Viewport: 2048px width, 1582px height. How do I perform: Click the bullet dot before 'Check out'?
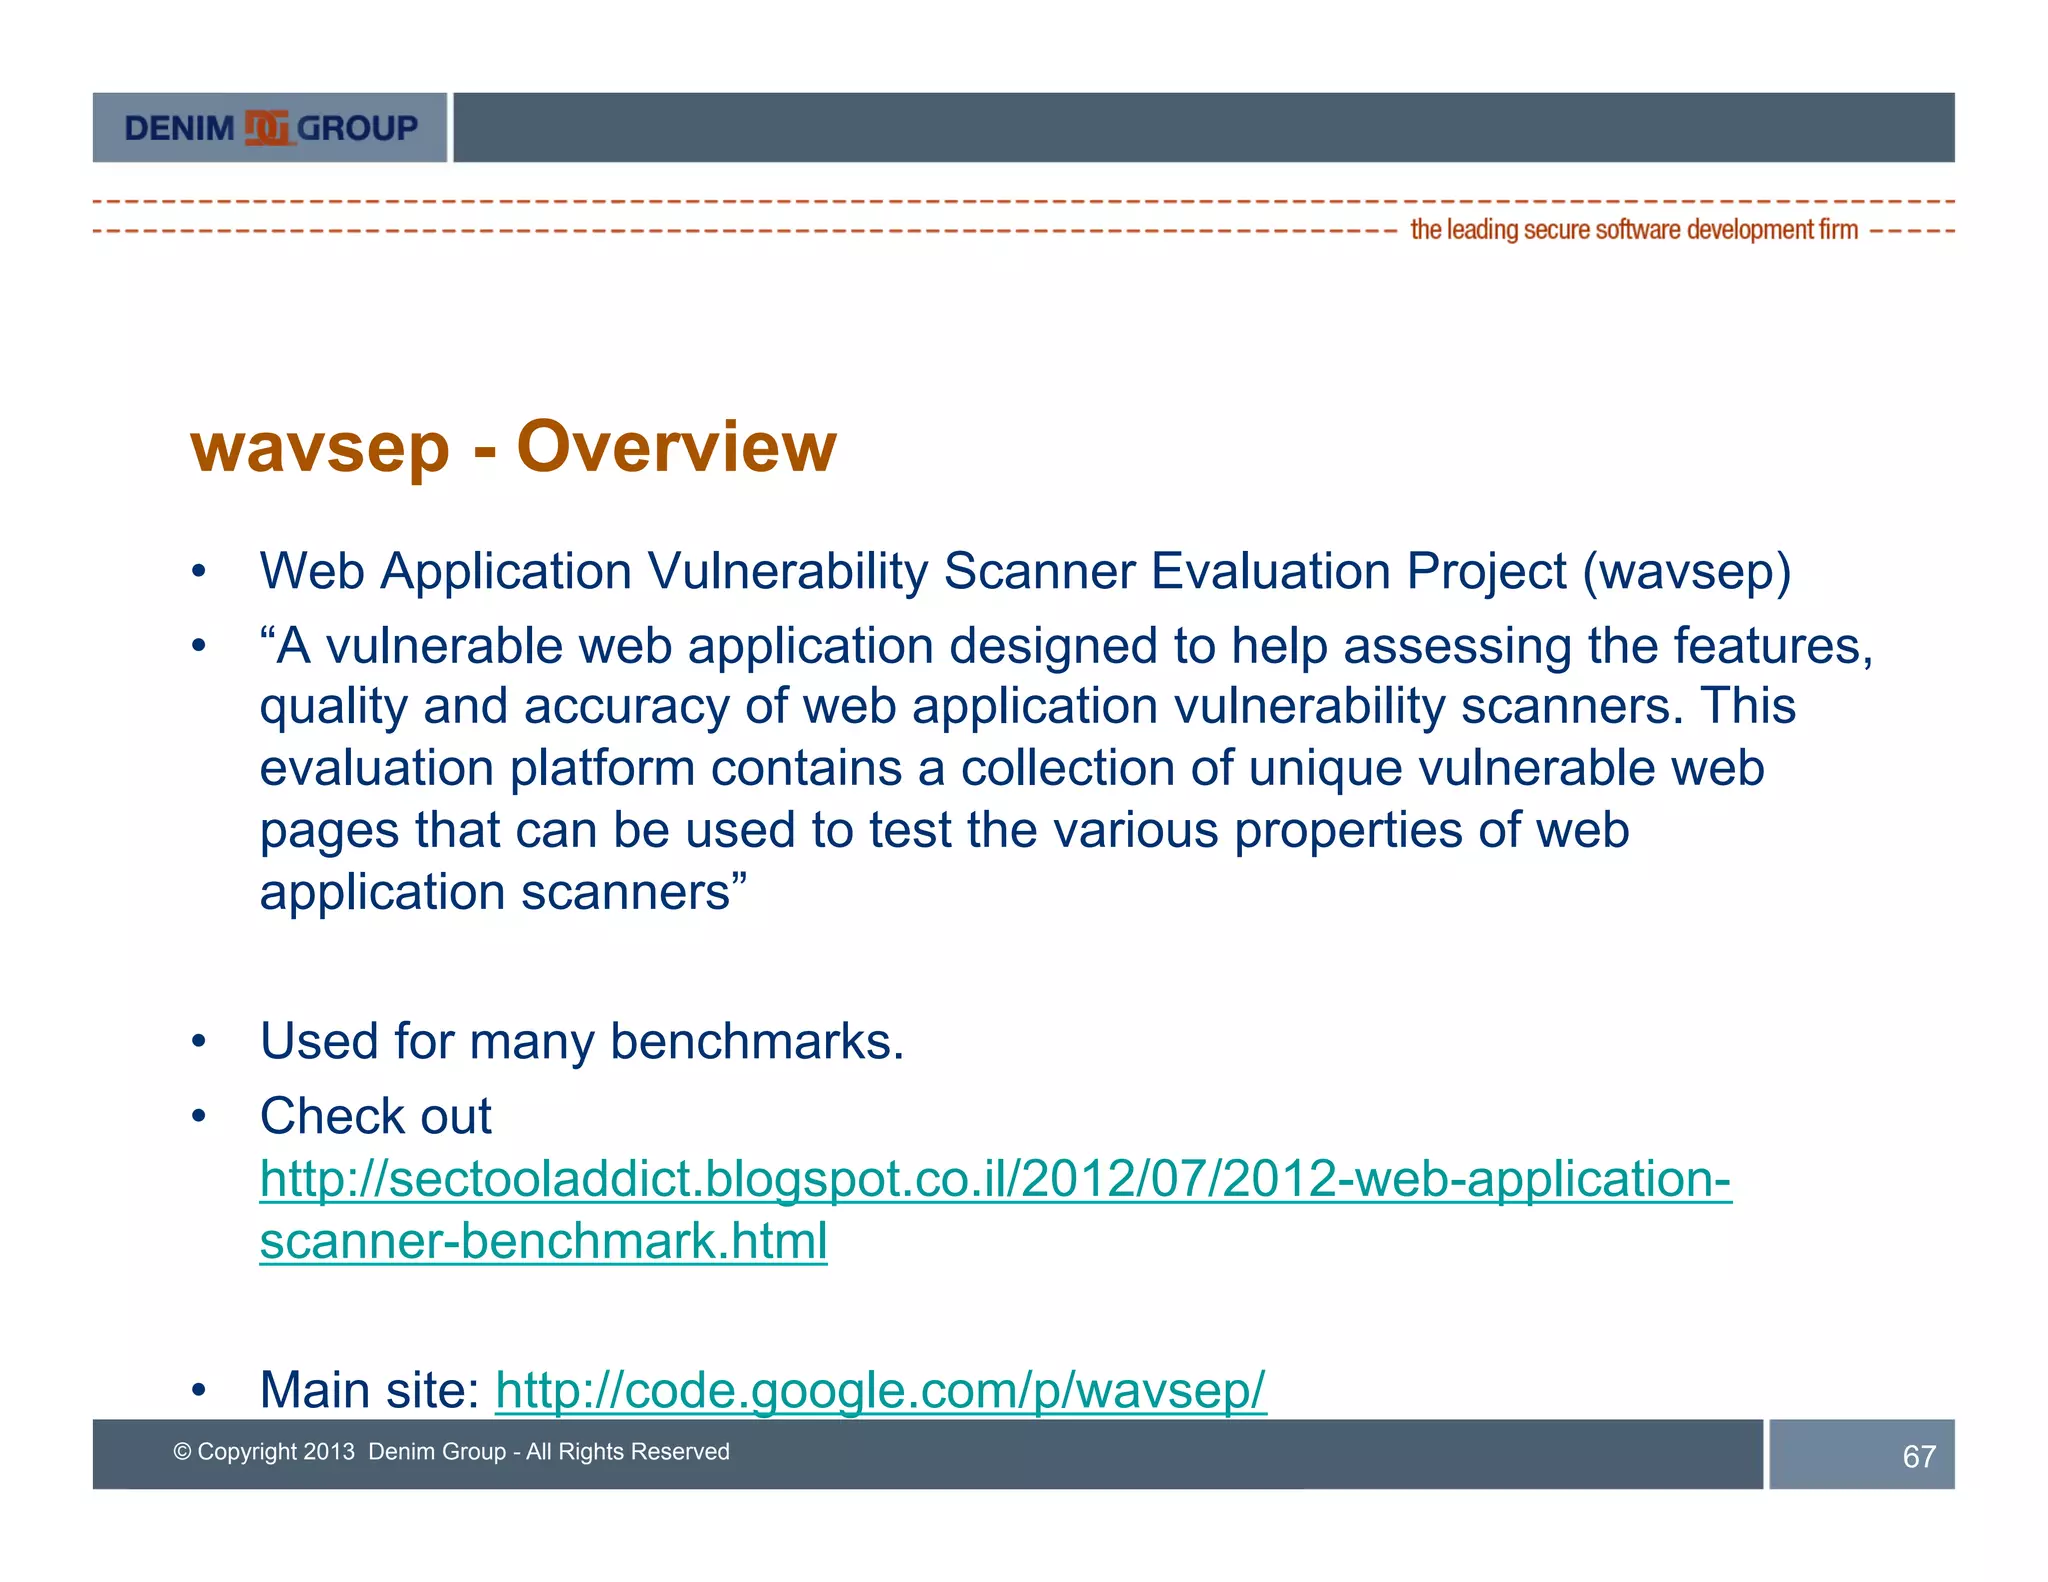tap(199, 1115)
